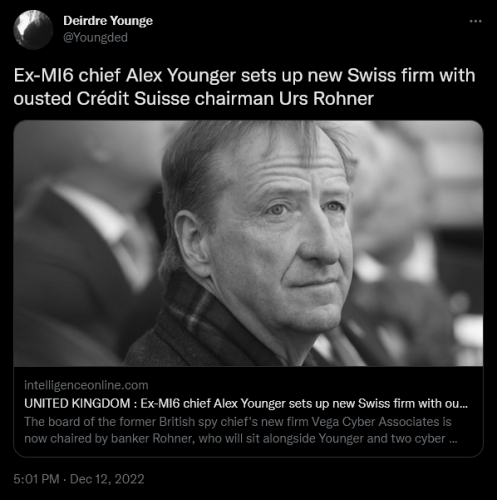The width and height of the screenshot is (497, 500).
Task: Open the tweet's more options ellipsis menu
Action: [x=475, y=21]
